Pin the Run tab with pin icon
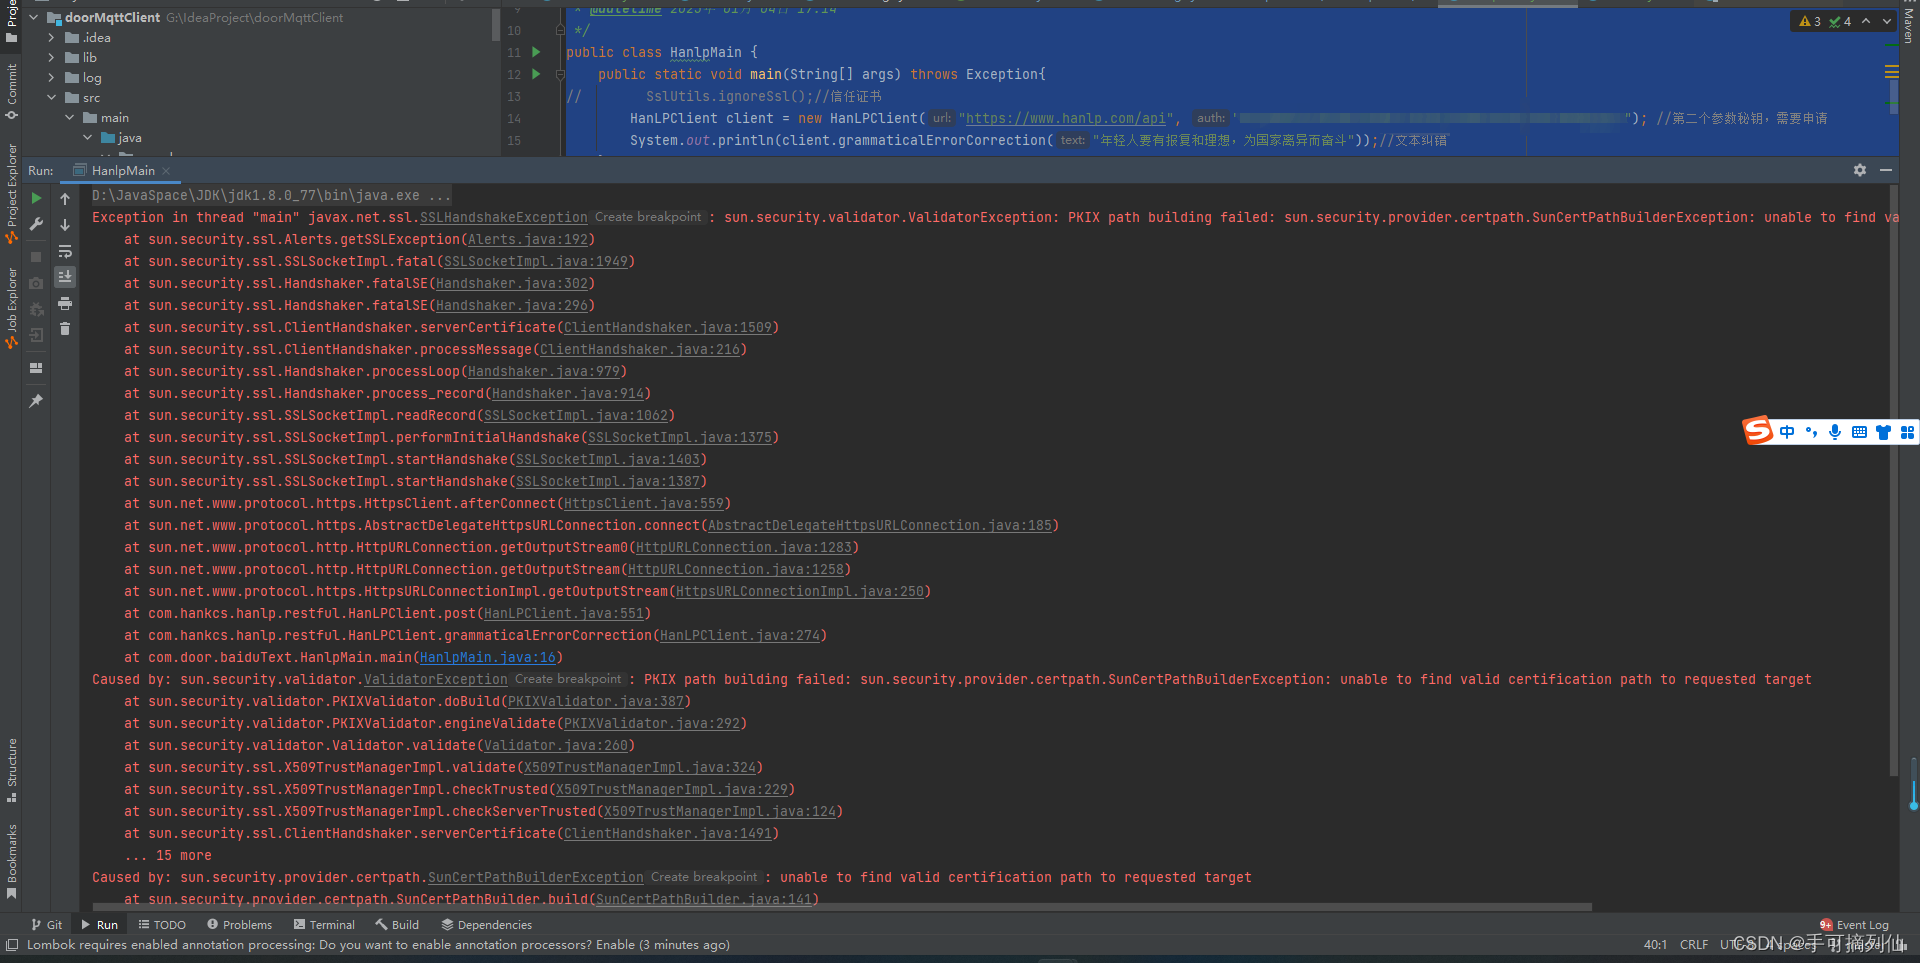 click(x=36, y=401)
